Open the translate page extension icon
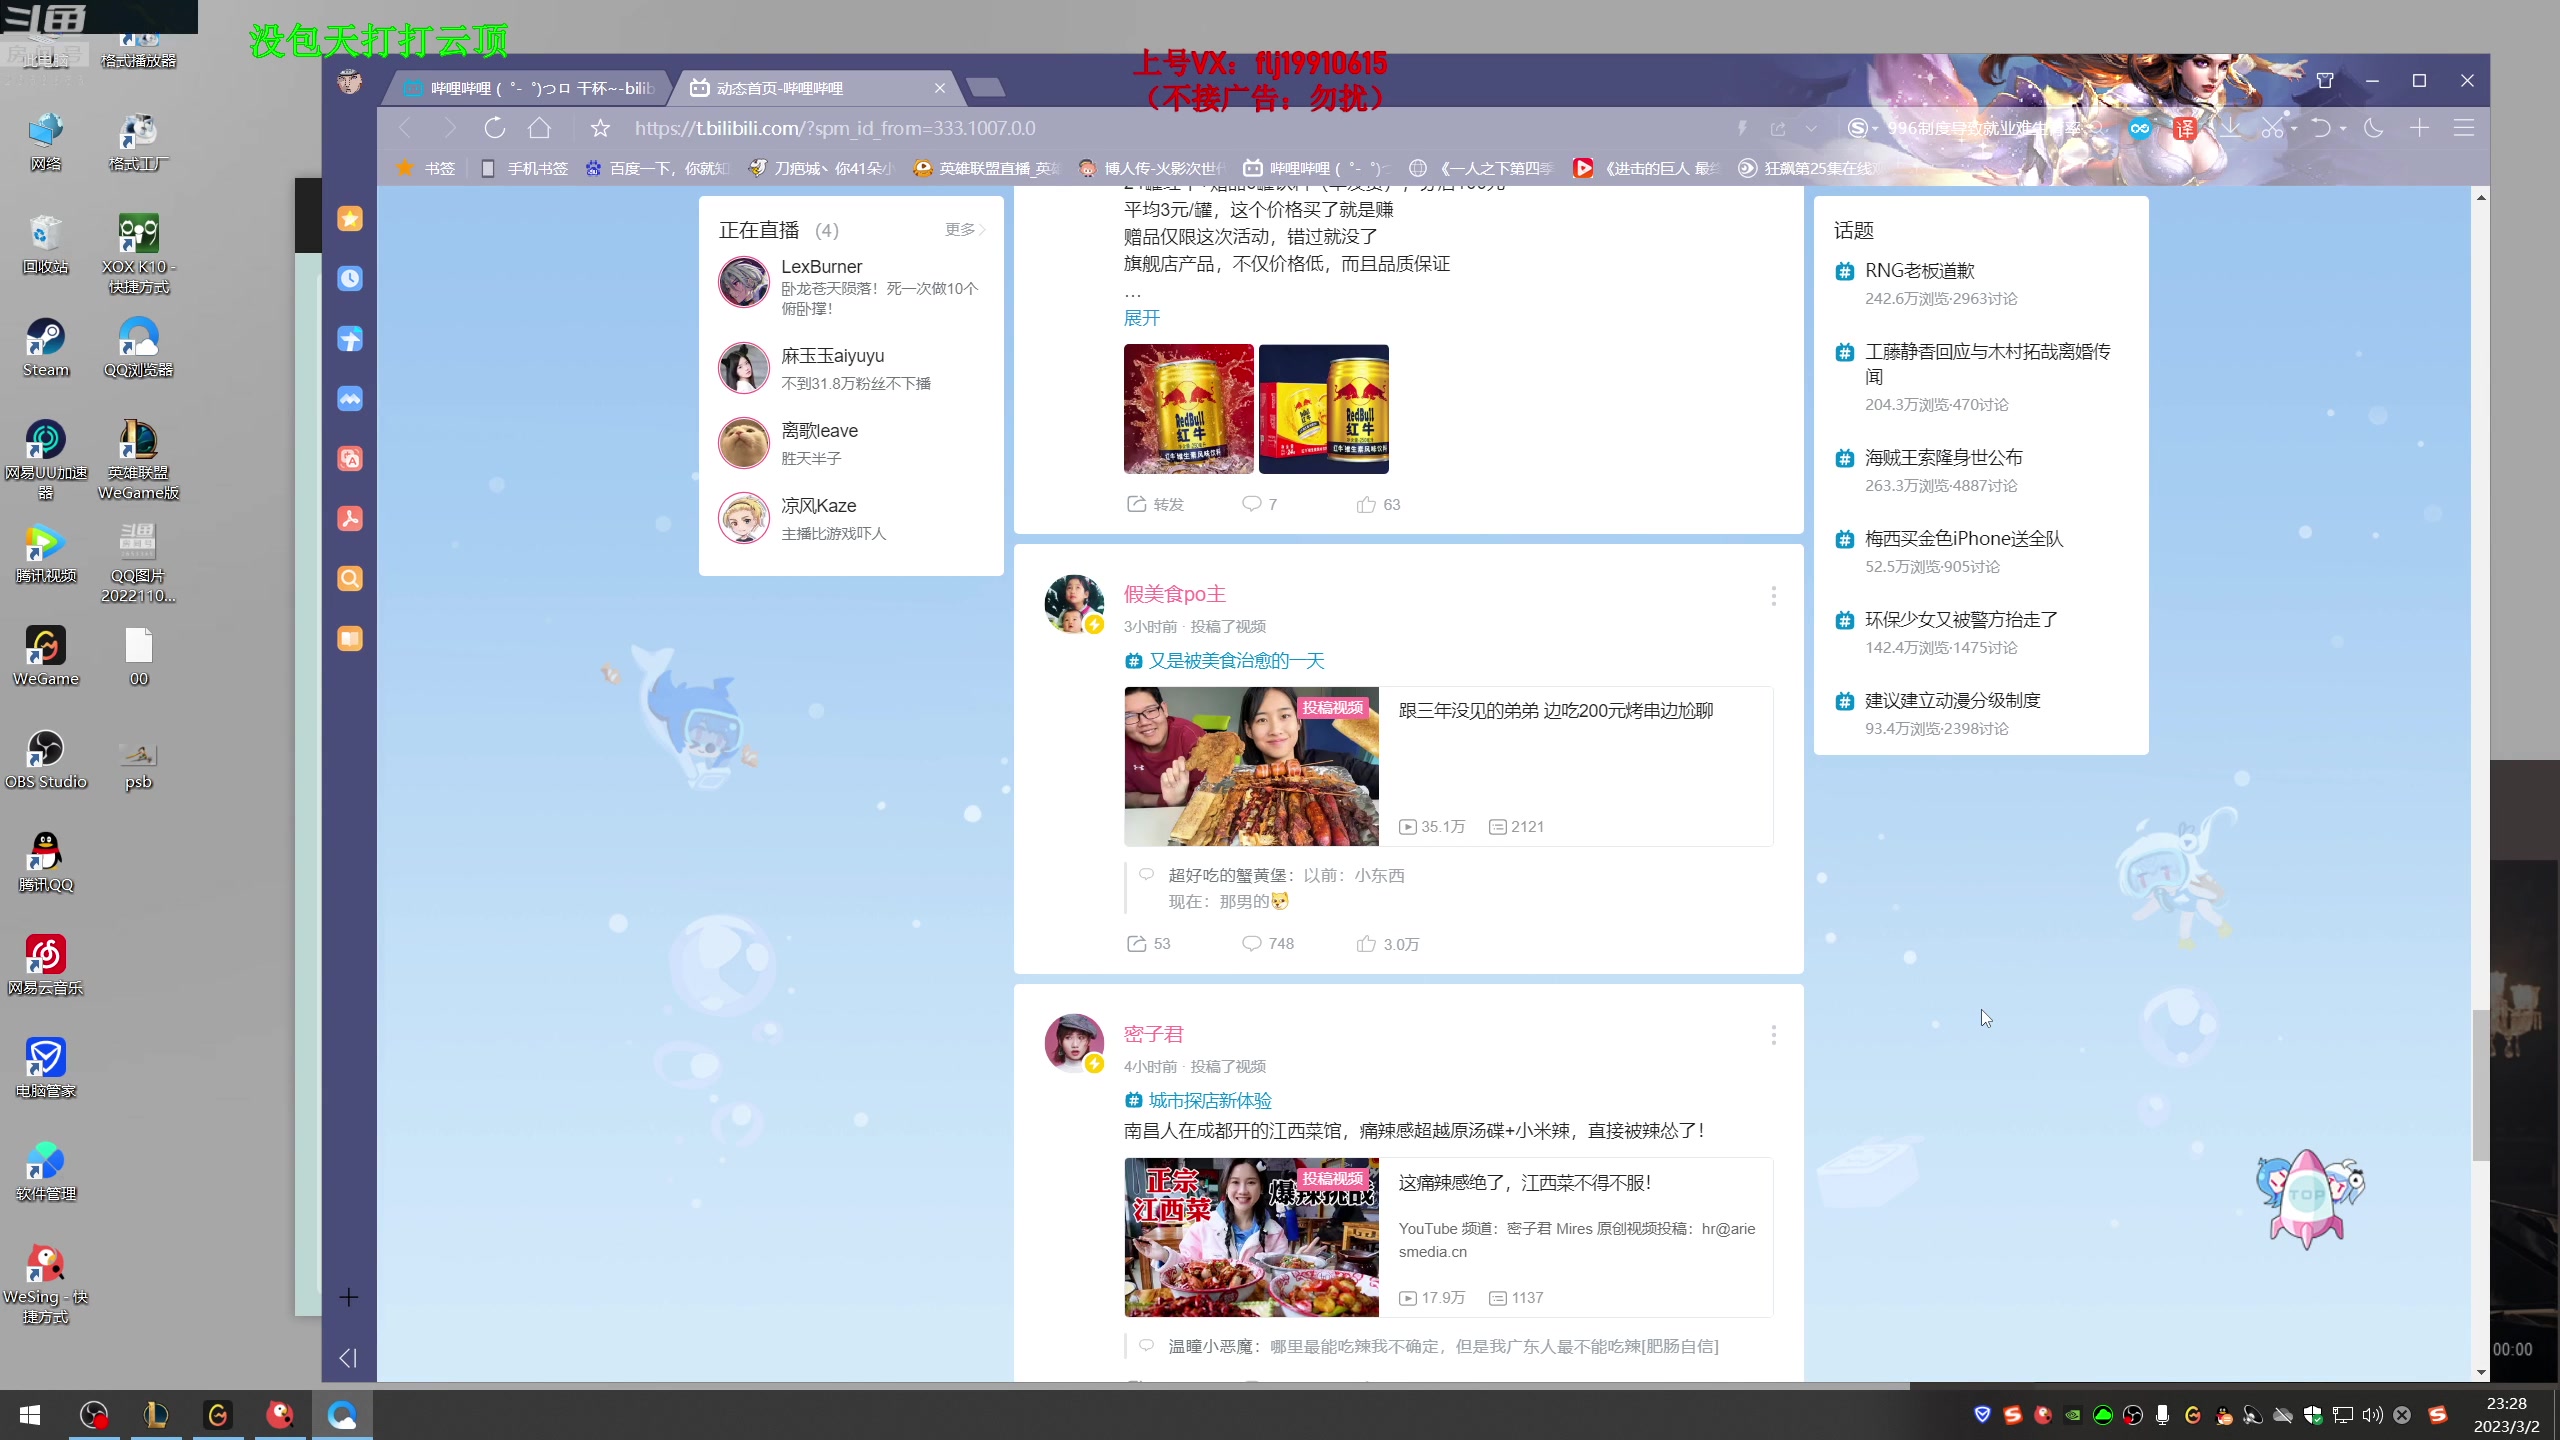The width and height of the screenshot is (2560, 1440). click(x=2185, y=128)
